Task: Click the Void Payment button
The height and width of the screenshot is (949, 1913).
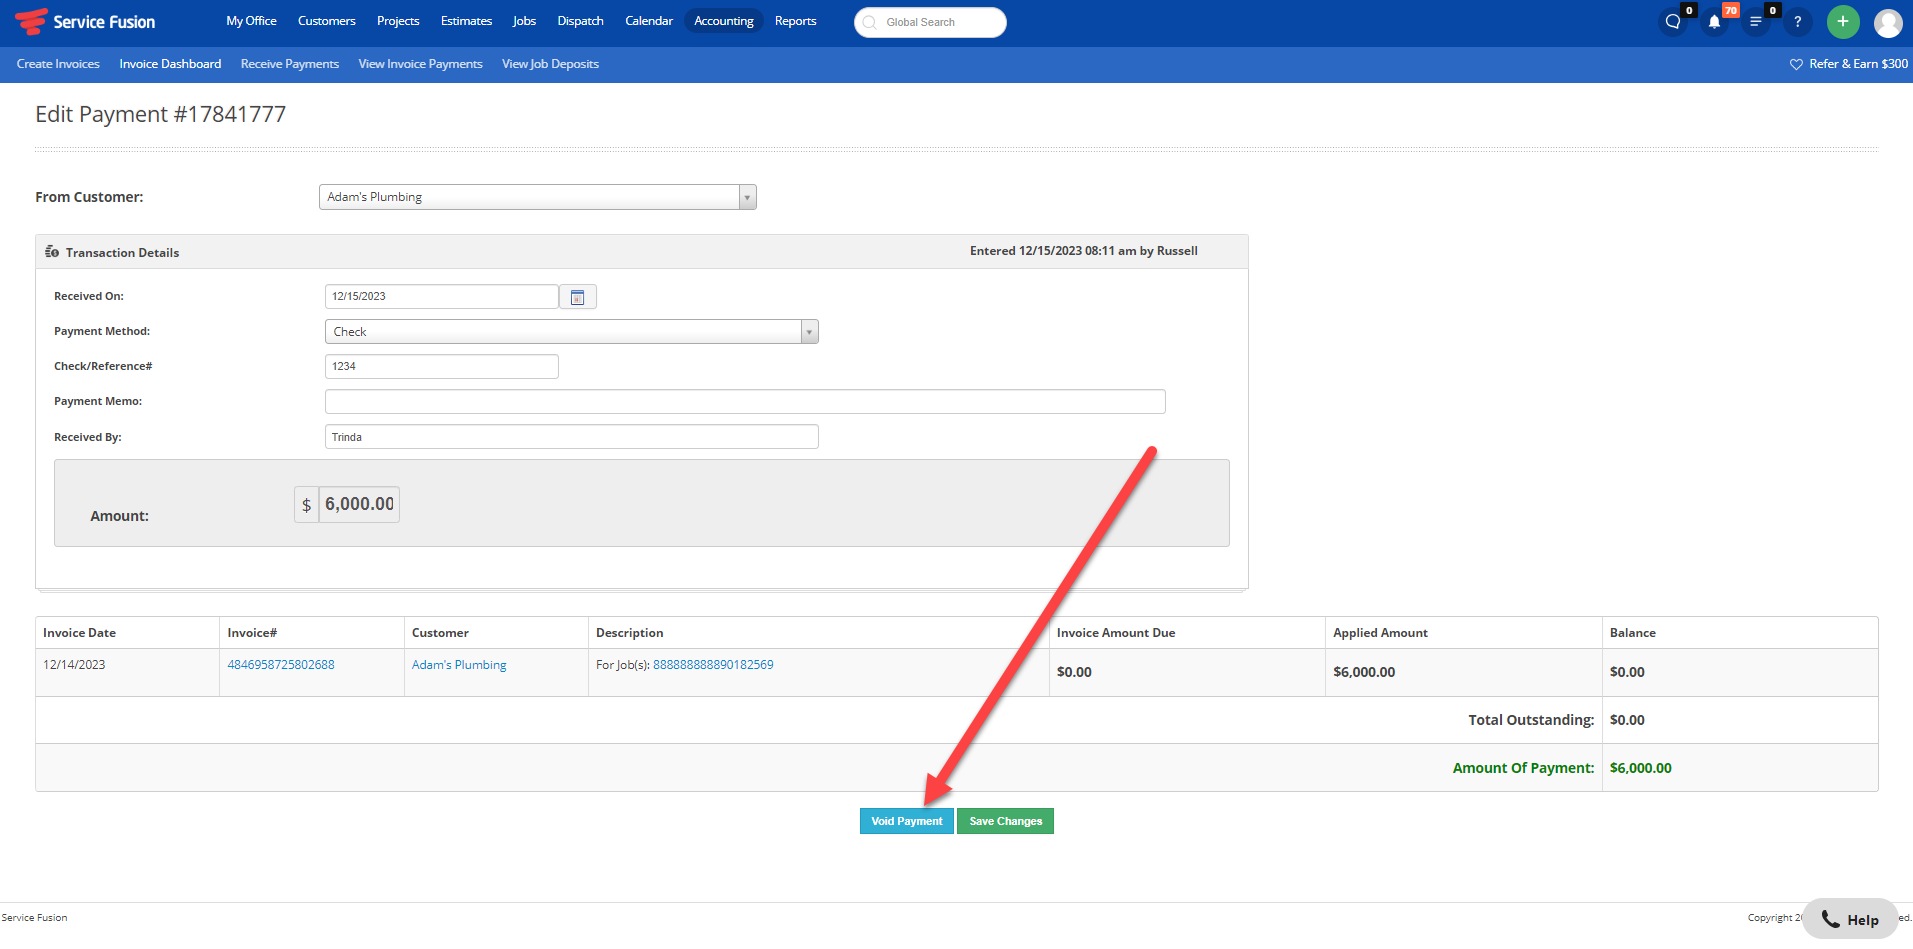Action: pos(907,821)
